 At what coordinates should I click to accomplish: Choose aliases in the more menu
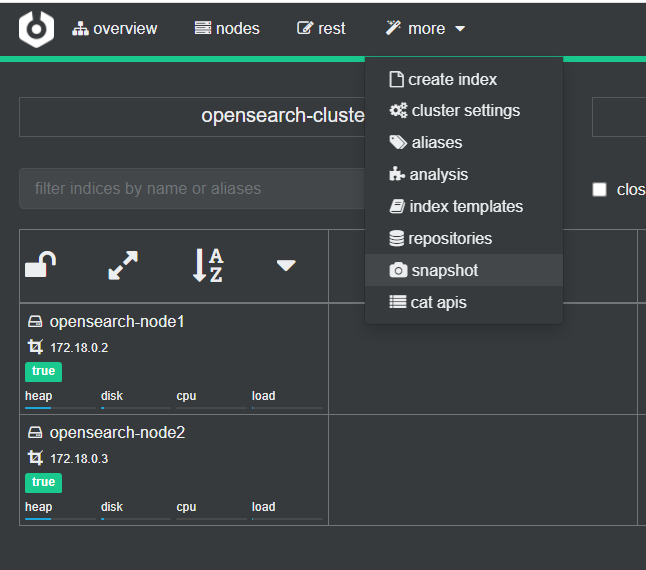coord(464,142)
